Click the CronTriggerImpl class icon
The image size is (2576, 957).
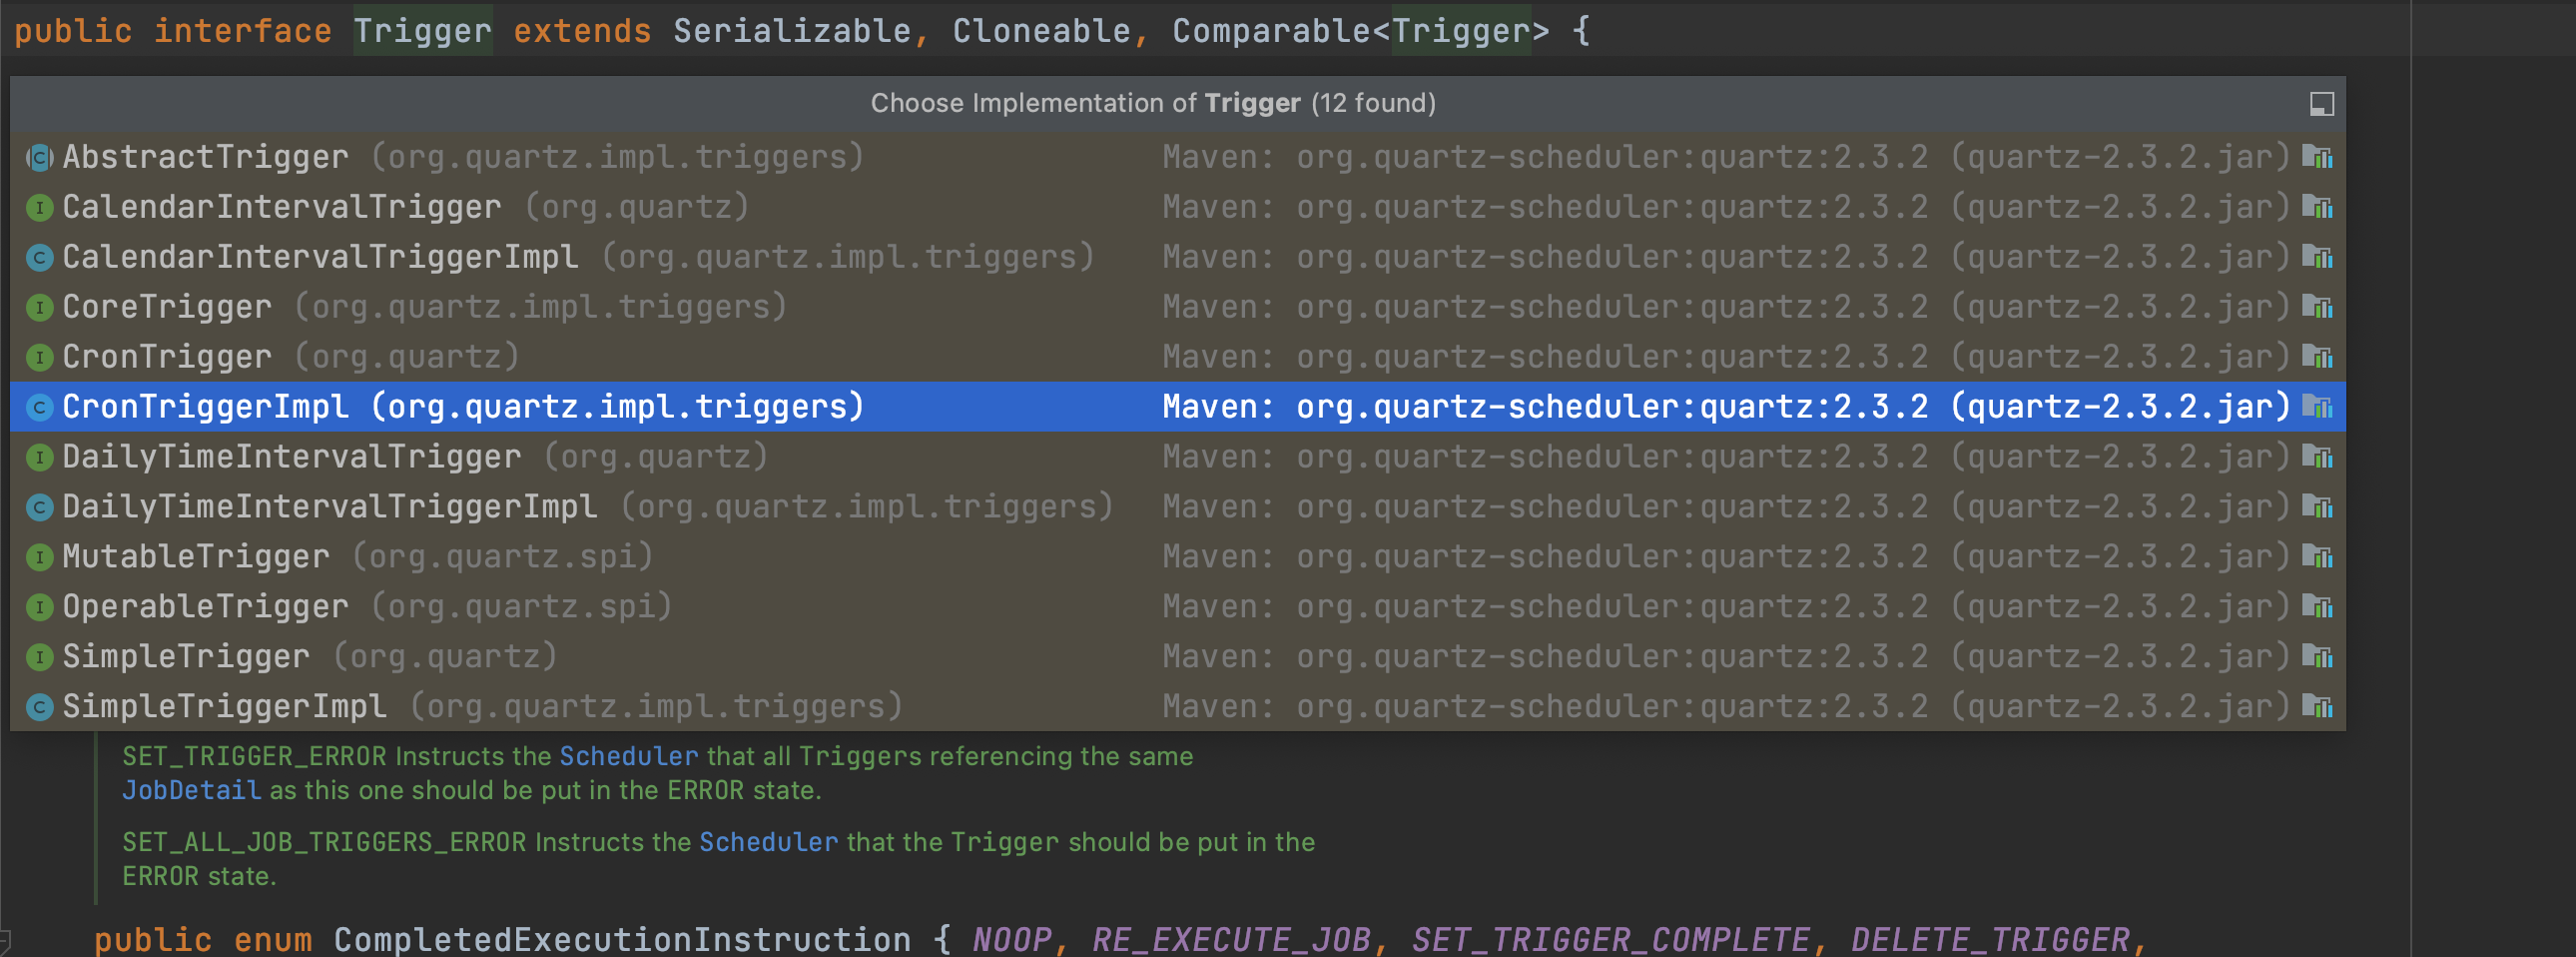pos(39,407)
